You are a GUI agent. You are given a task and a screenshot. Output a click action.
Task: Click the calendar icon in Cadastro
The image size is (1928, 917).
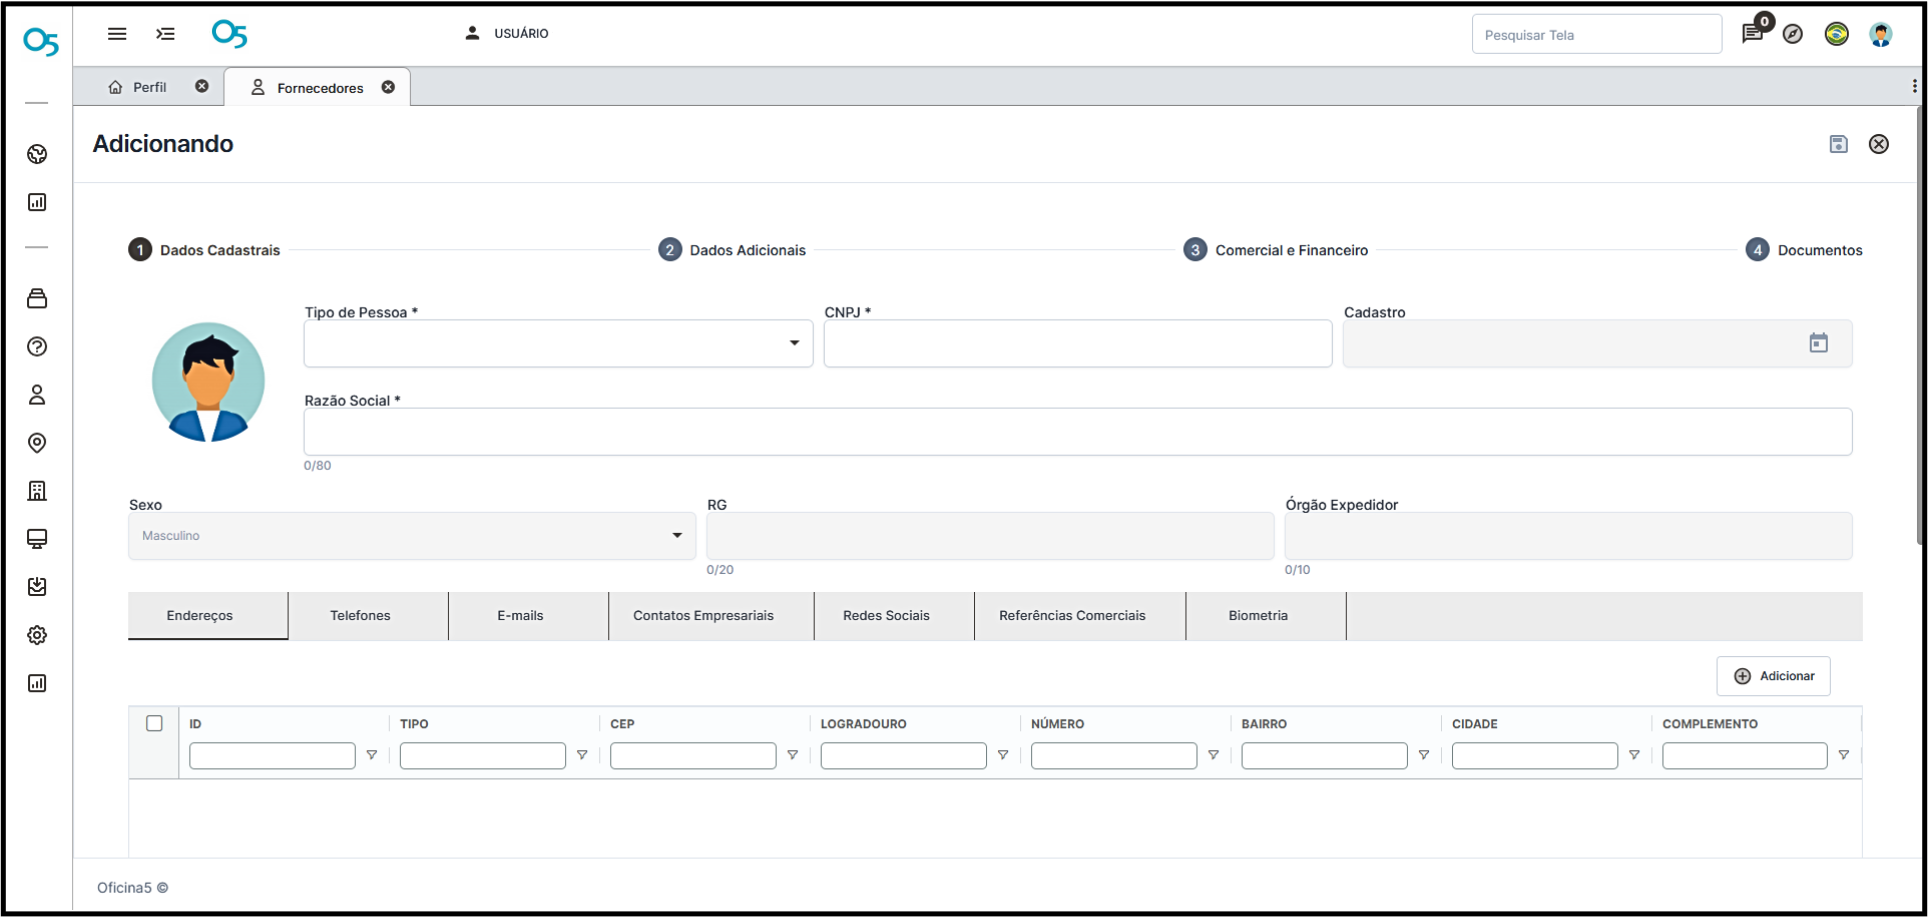coord(1818,343)
